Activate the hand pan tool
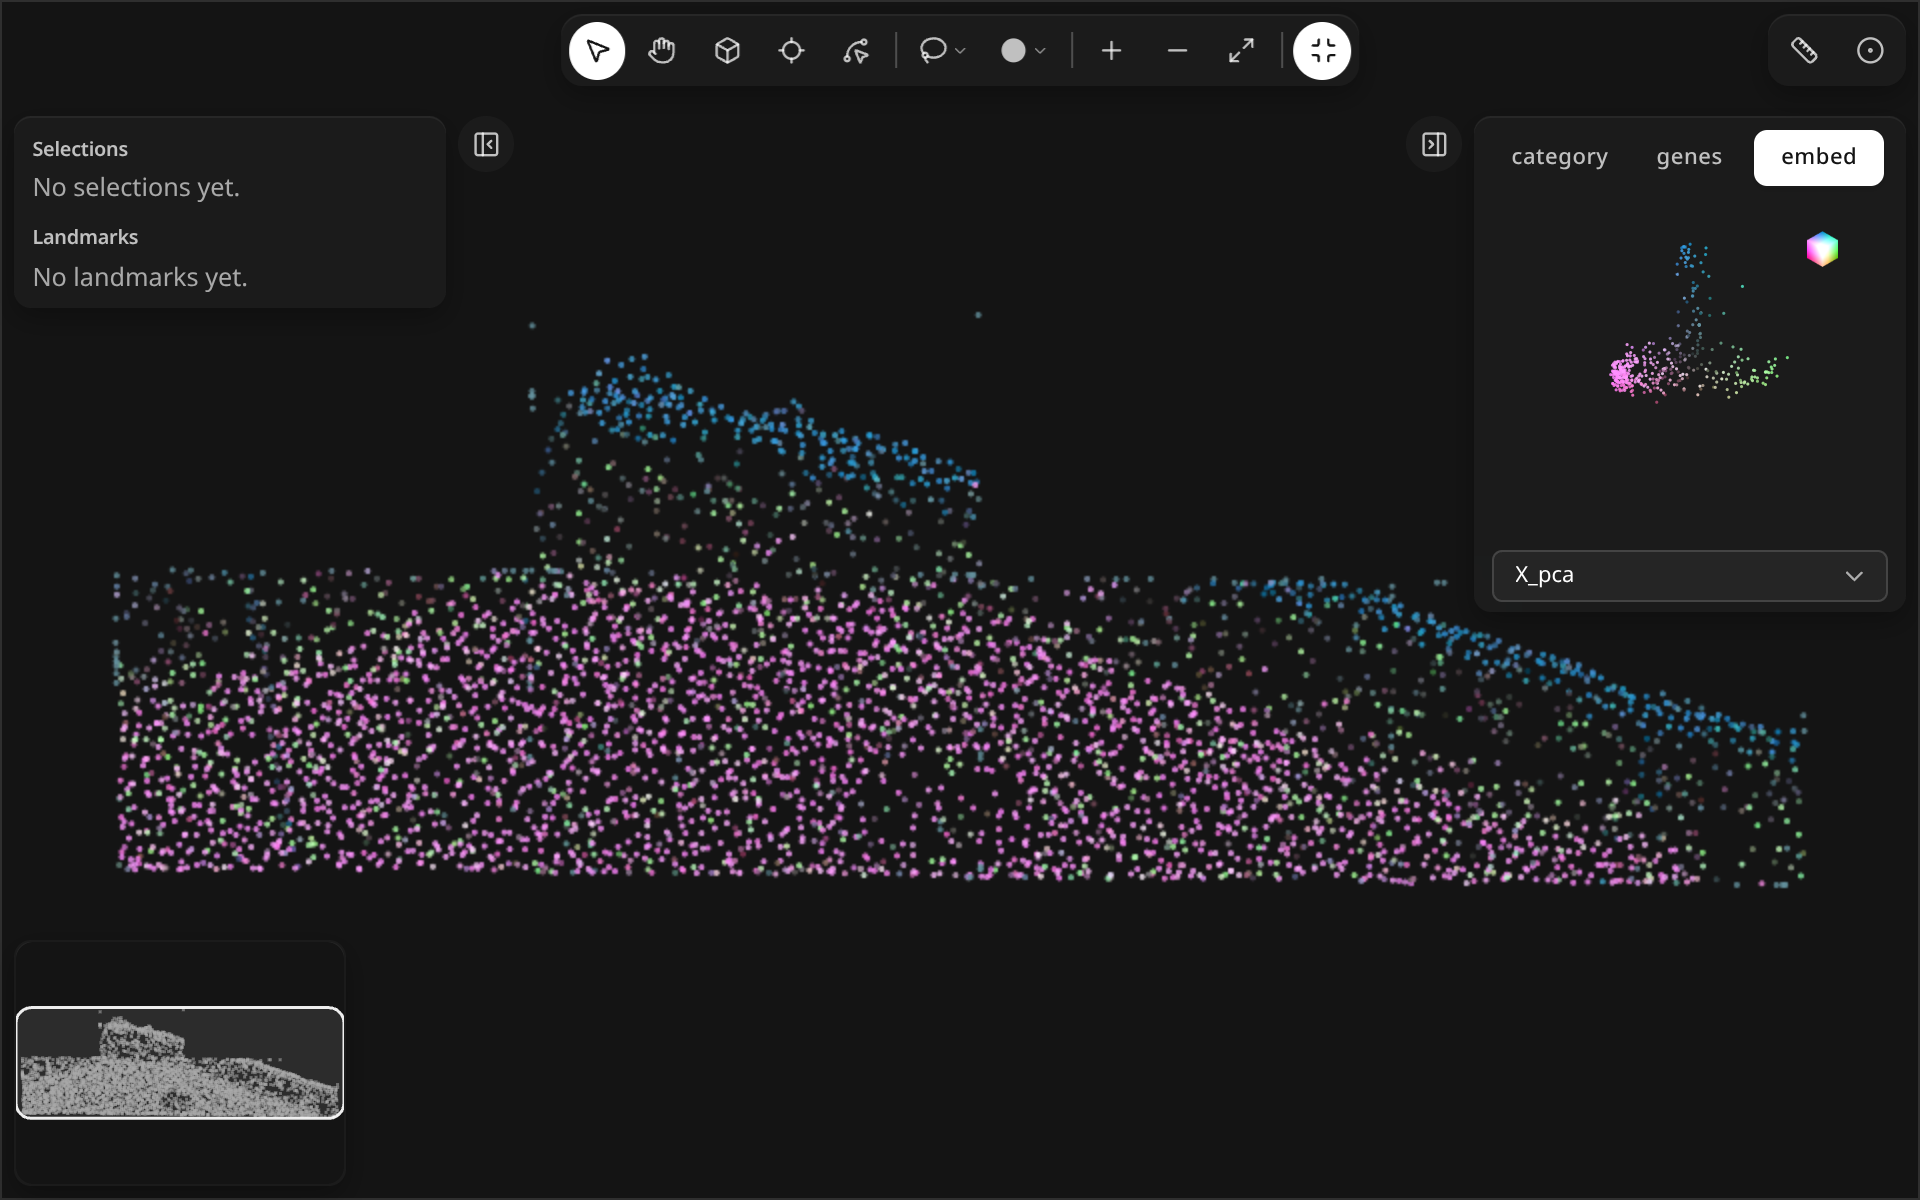 coord(662,51)
